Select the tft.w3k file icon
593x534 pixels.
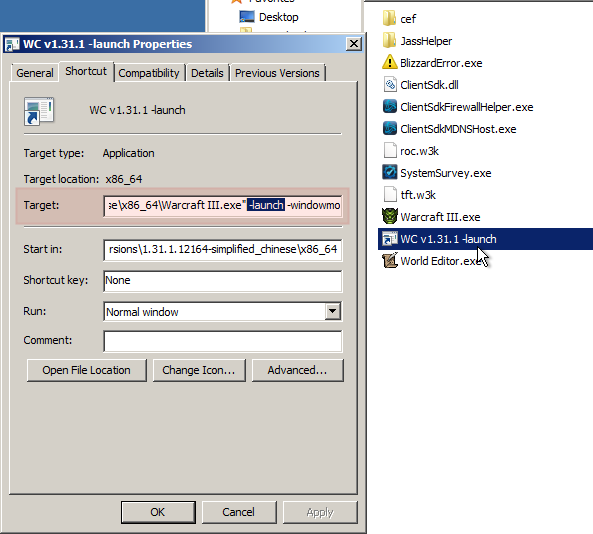pos(390,194)
